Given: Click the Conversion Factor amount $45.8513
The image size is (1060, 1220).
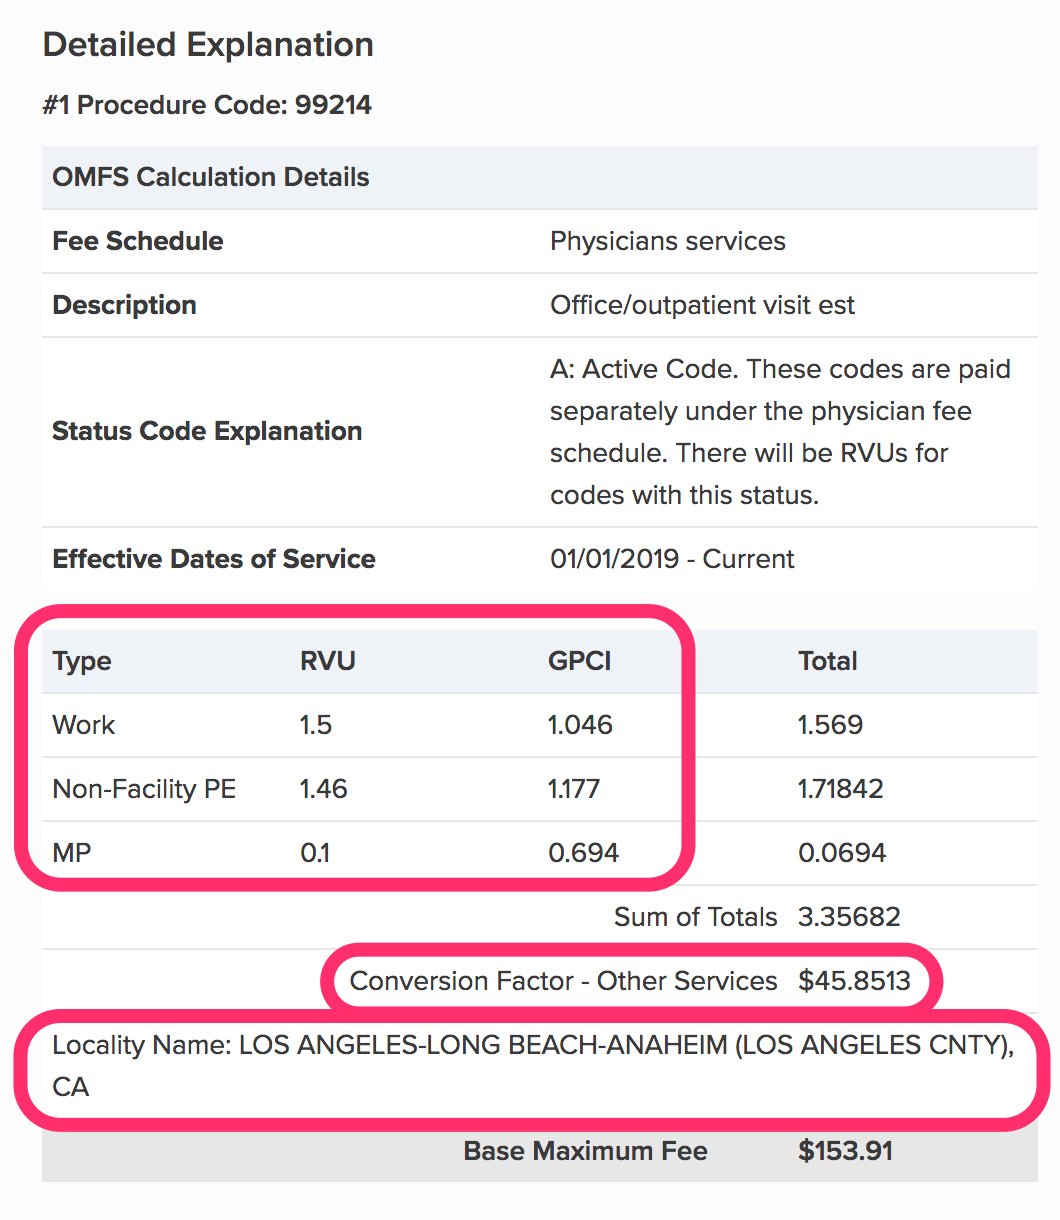Looking at the screenshot, I should pyautogui.click(x=855, y=981).
